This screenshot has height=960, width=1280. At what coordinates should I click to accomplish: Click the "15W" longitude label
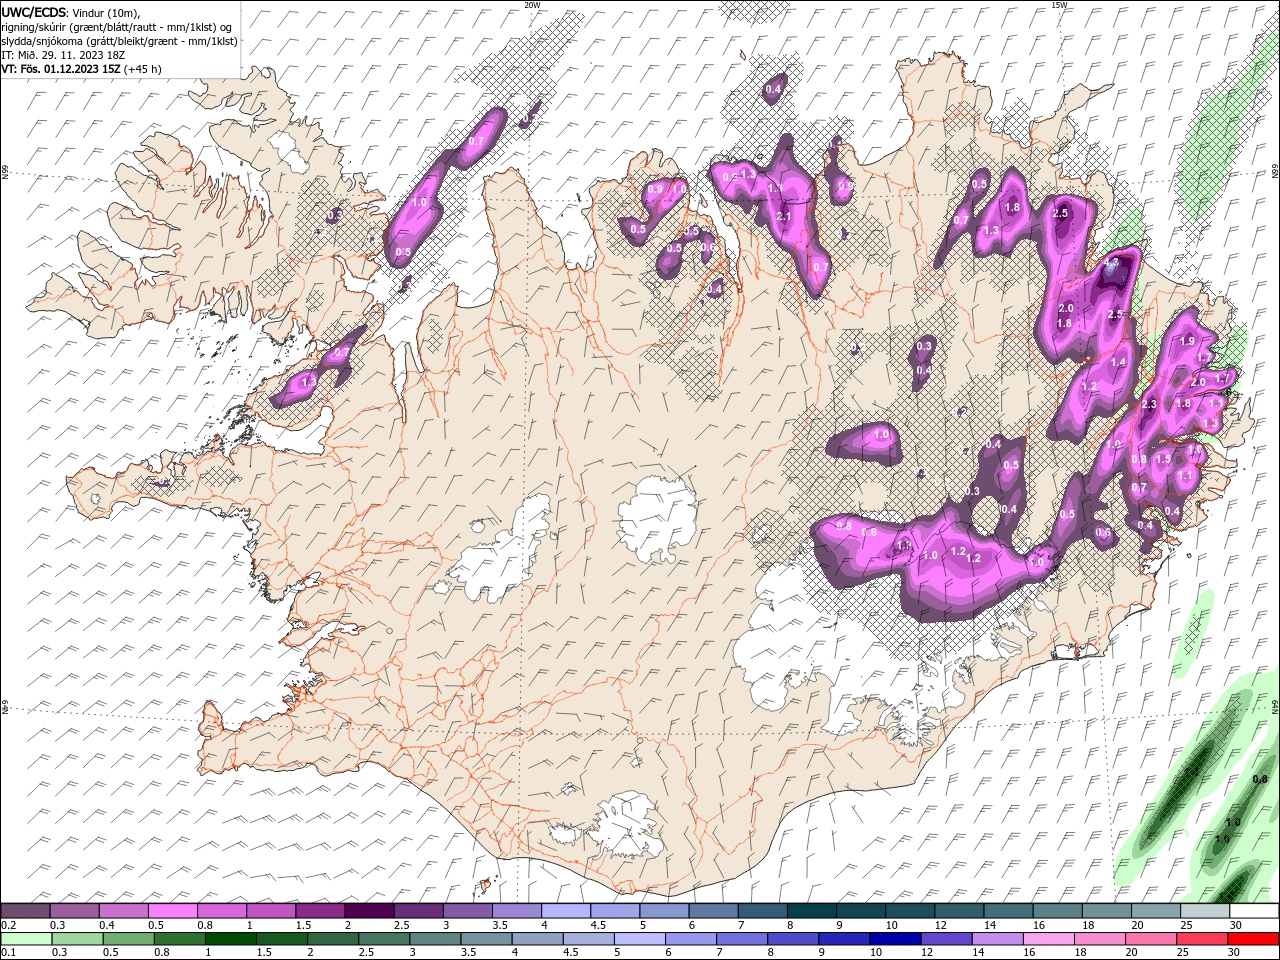point(1059,5)
